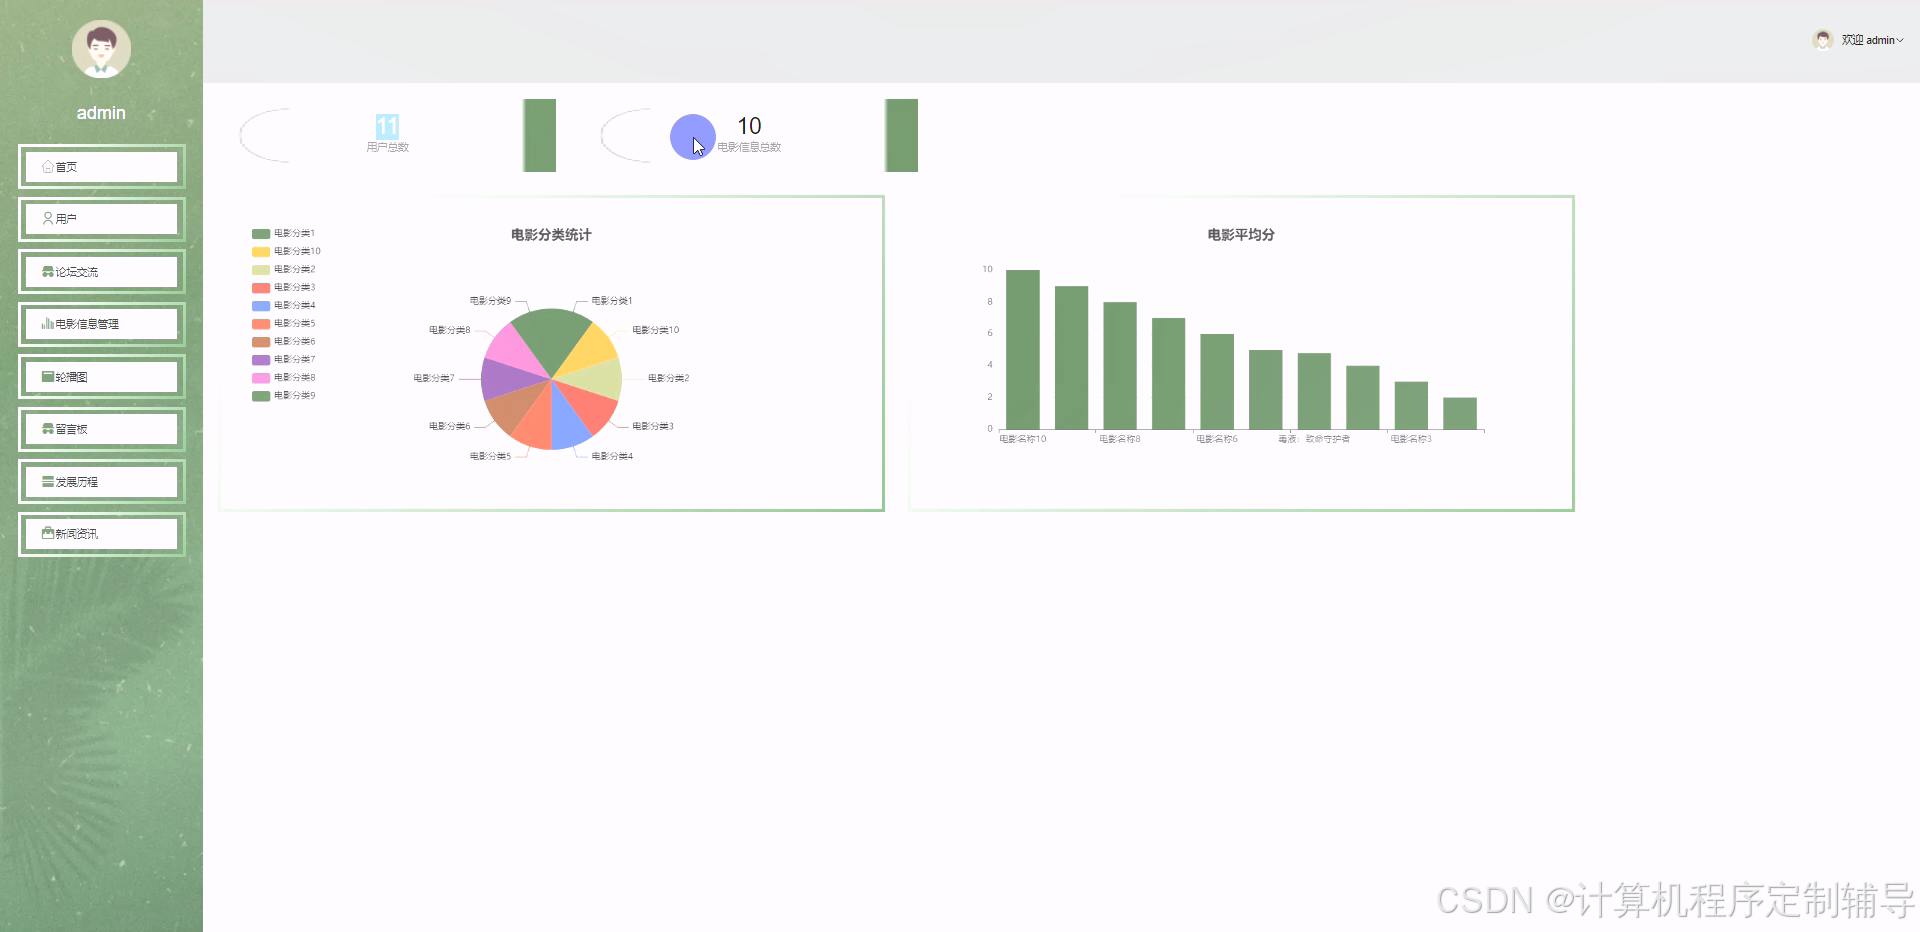
Task: Click the admin avatar in the sidebar
Action: pyautogui.click(x=101, y=49)
